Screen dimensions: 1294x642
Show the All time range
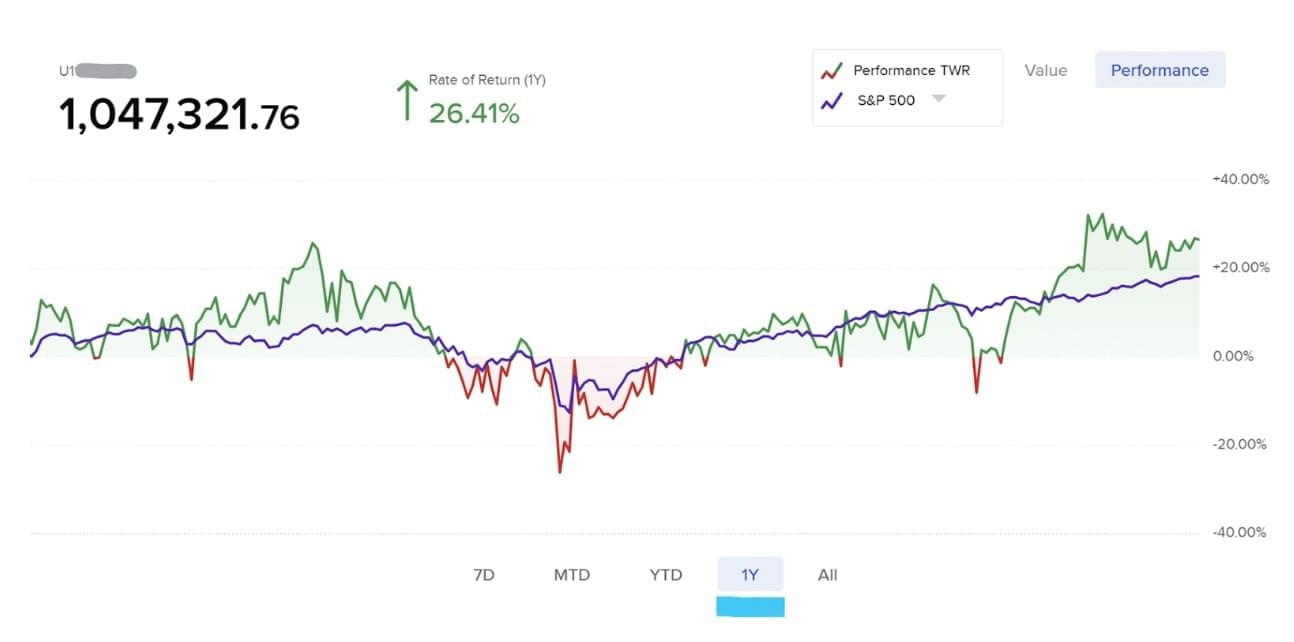pos(827,575)
